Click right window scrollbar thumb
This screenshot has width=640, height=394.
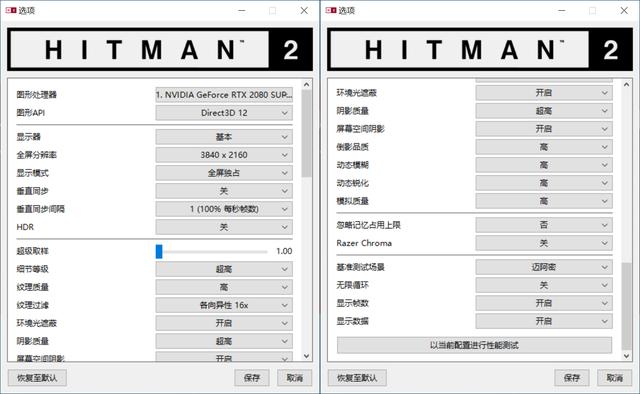pos(626,306)
